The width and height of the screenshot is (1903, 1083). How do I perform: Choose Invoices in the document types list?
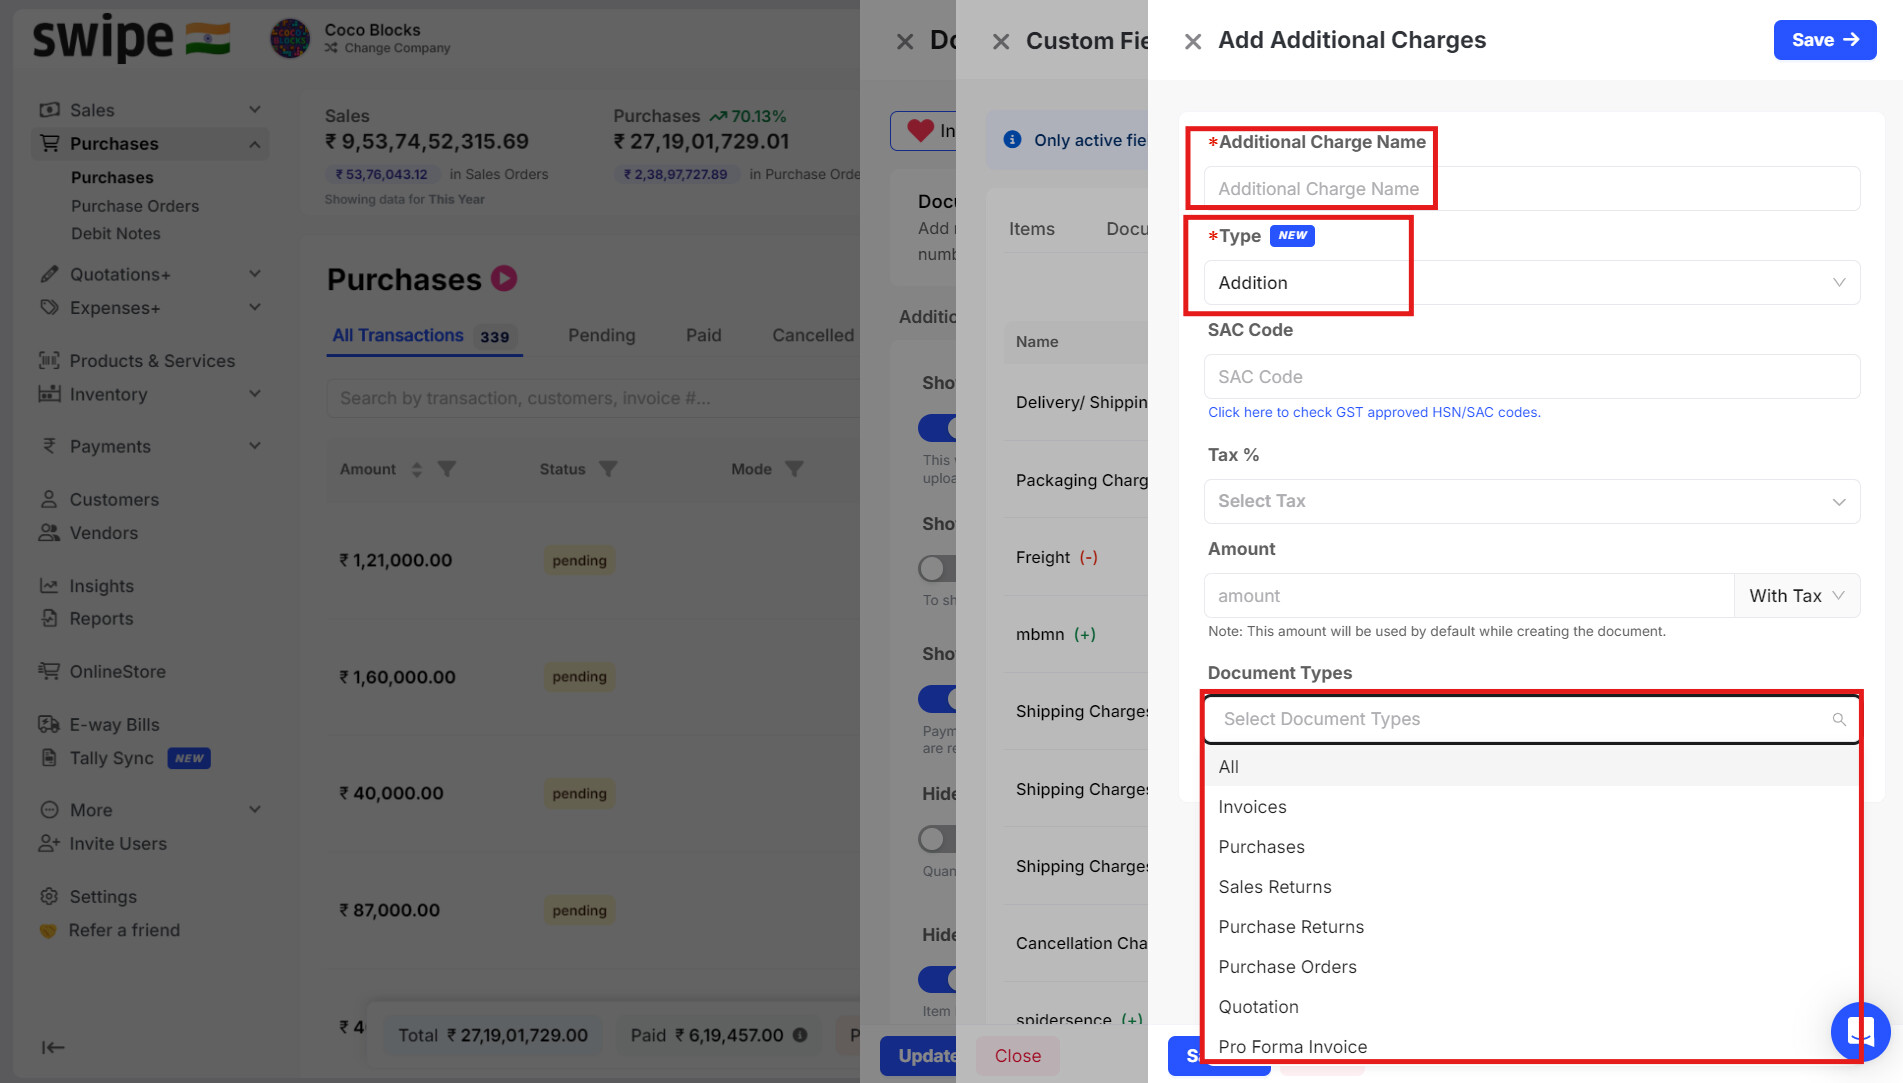click(x=1252, y=807)
